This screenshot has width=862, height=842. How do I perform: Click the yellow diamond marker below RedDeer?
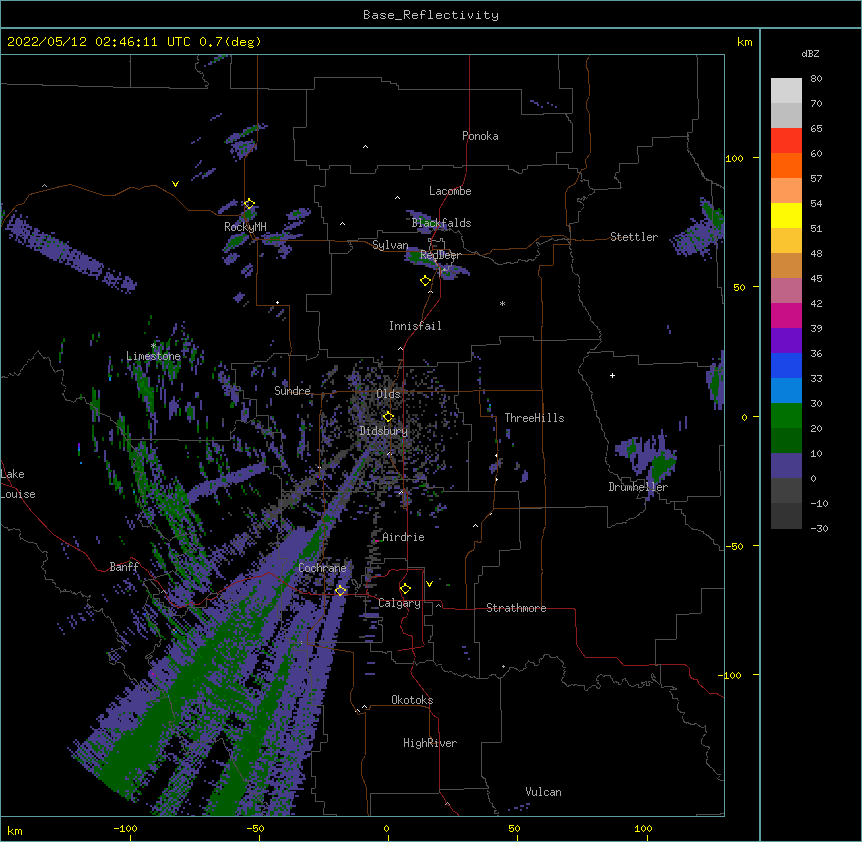pos(425,281)
